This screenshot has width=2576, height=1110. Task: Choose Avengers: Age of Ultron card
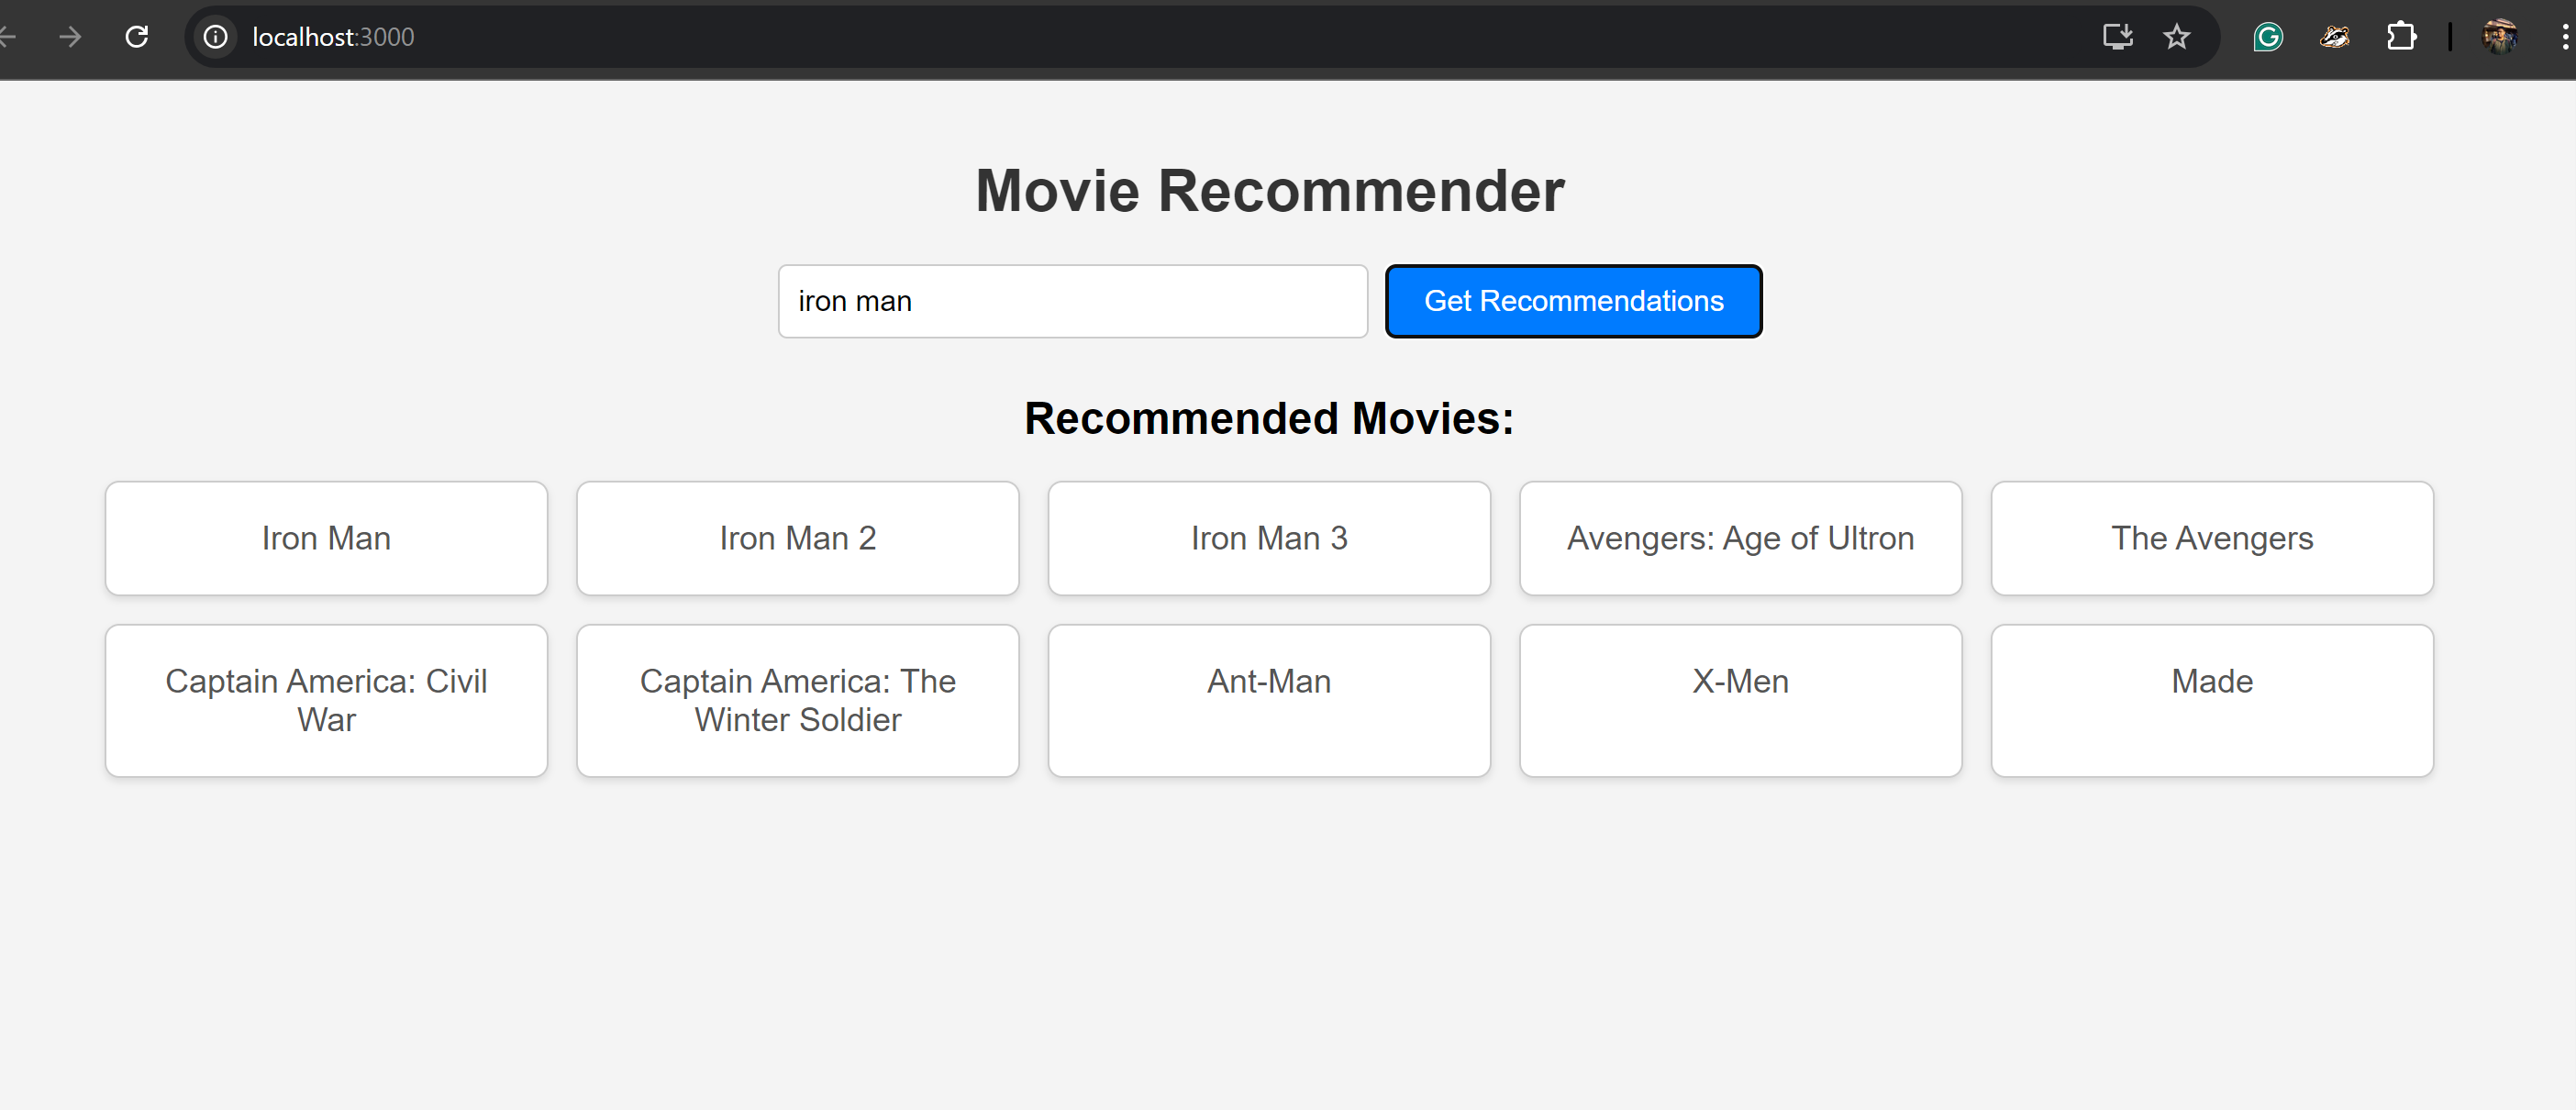point(1739,538)
